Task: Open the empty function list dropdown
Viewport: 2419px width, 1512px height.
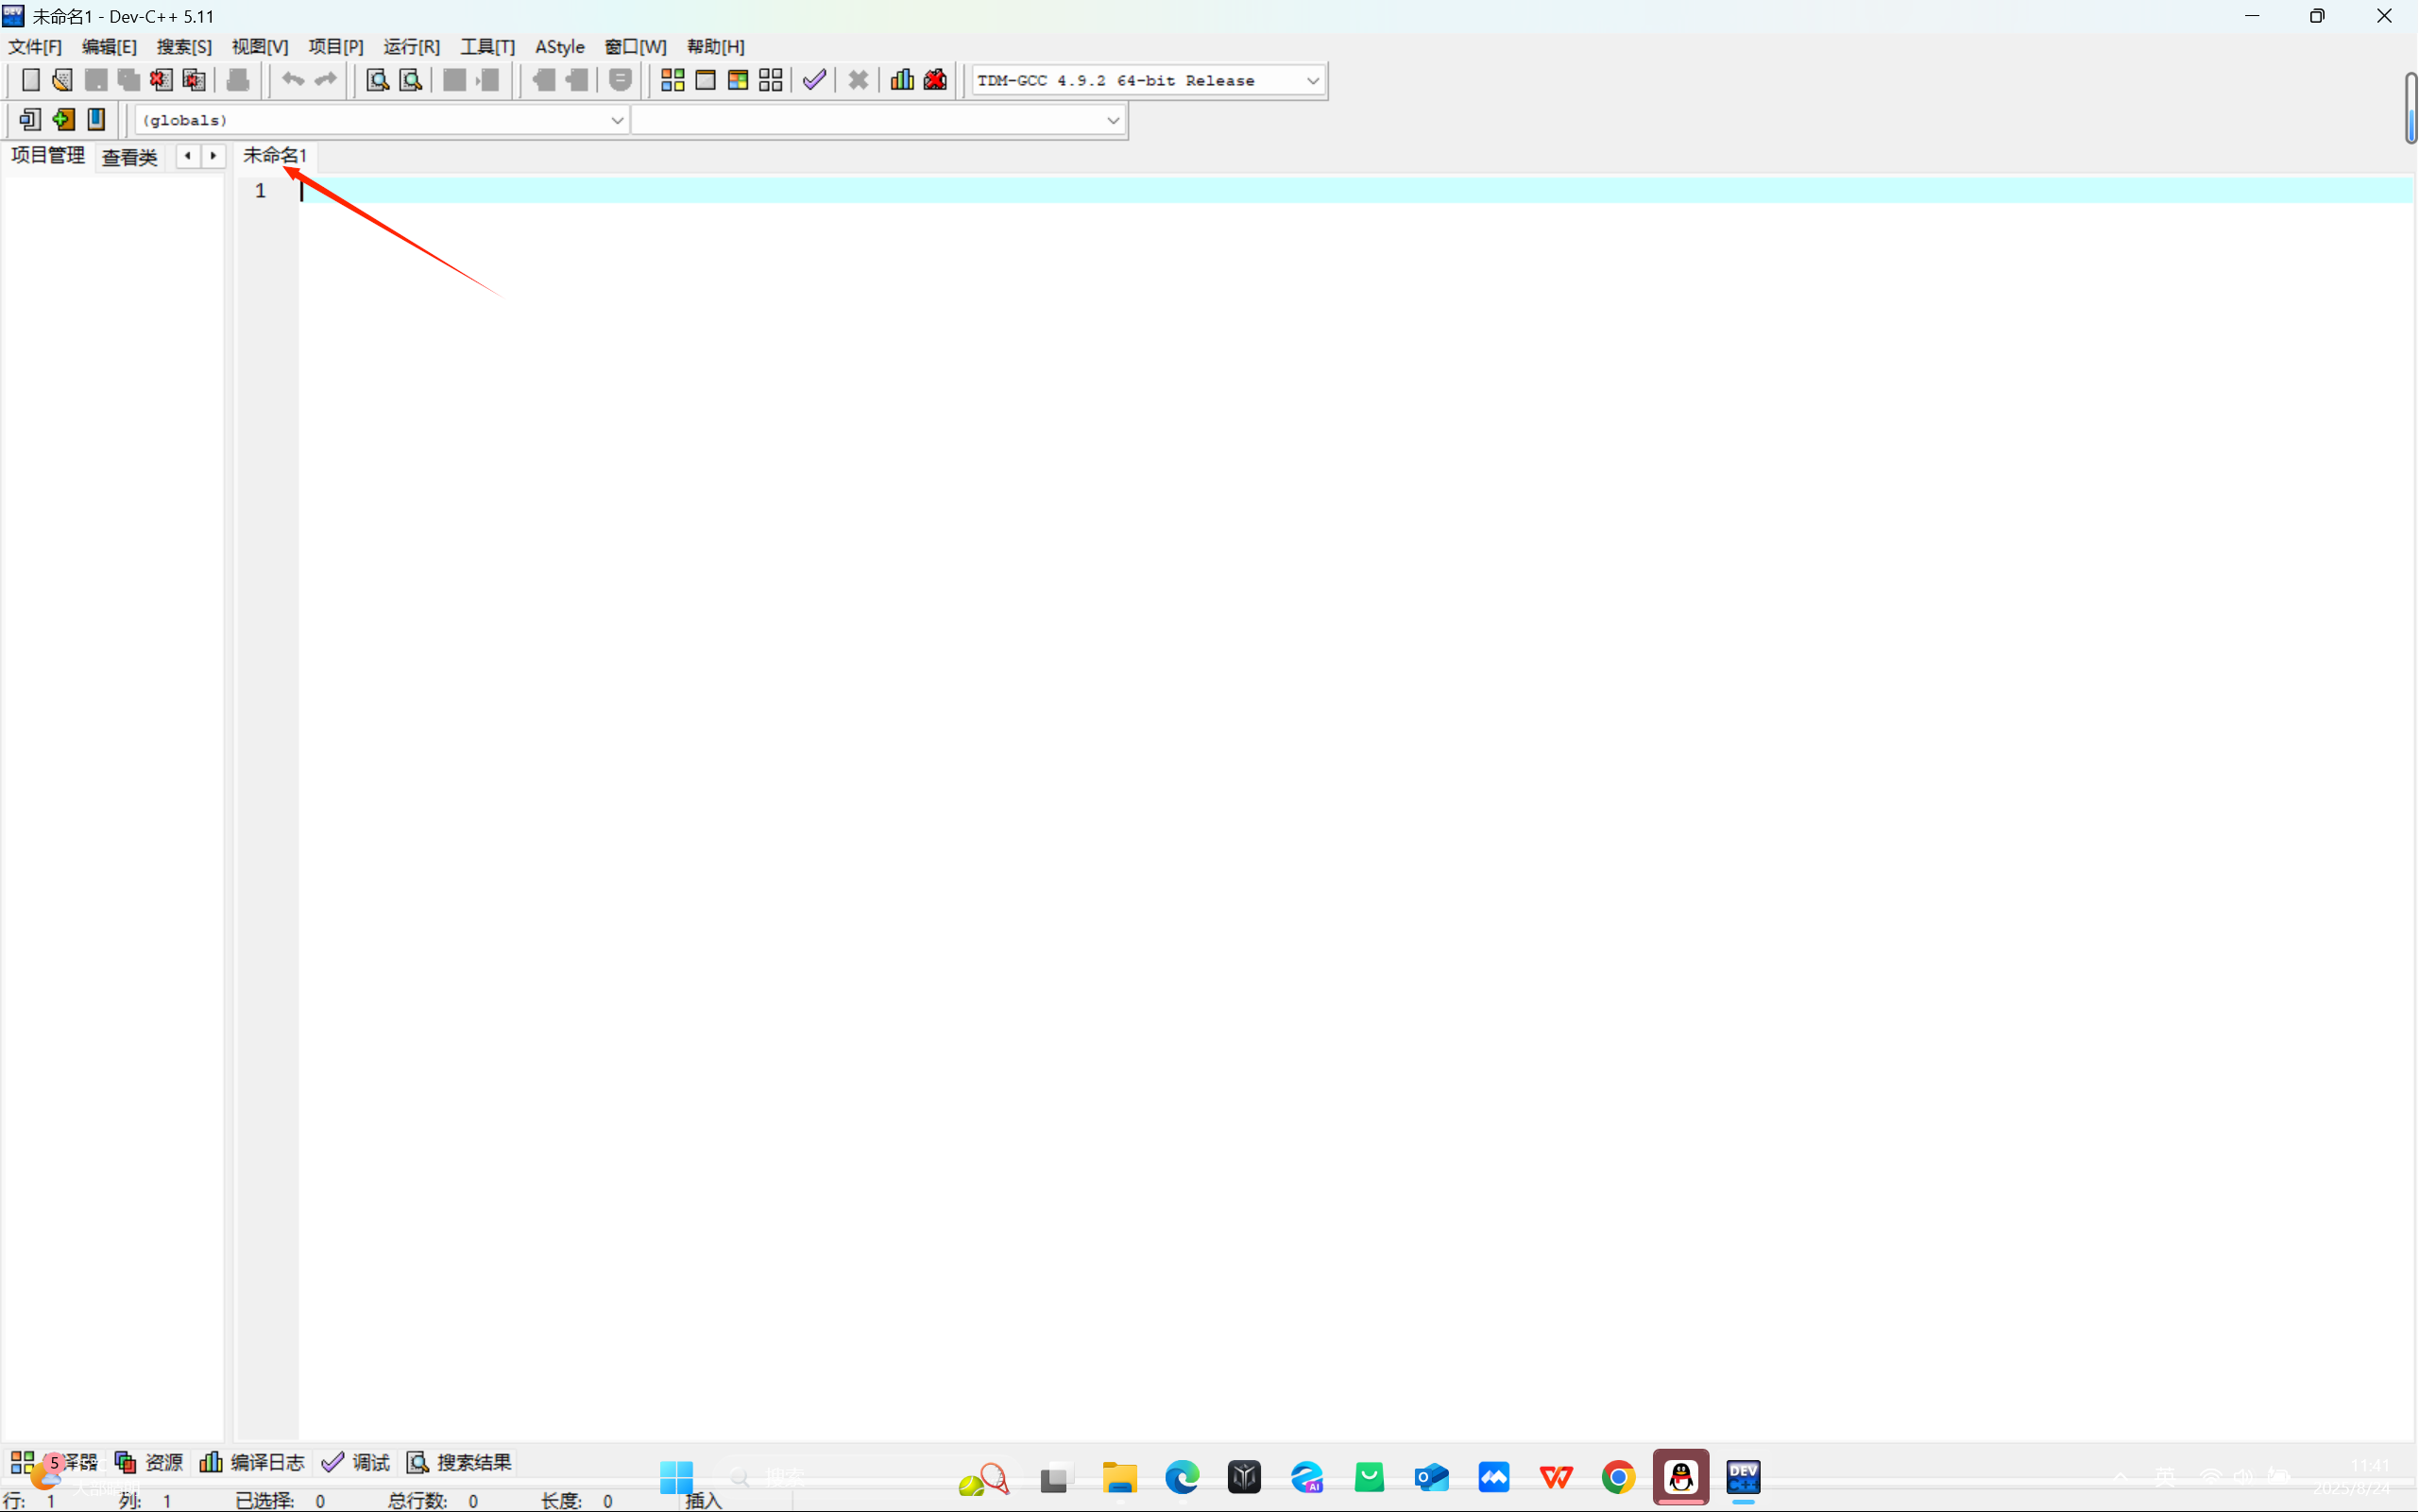Action: click(1112, 120)
